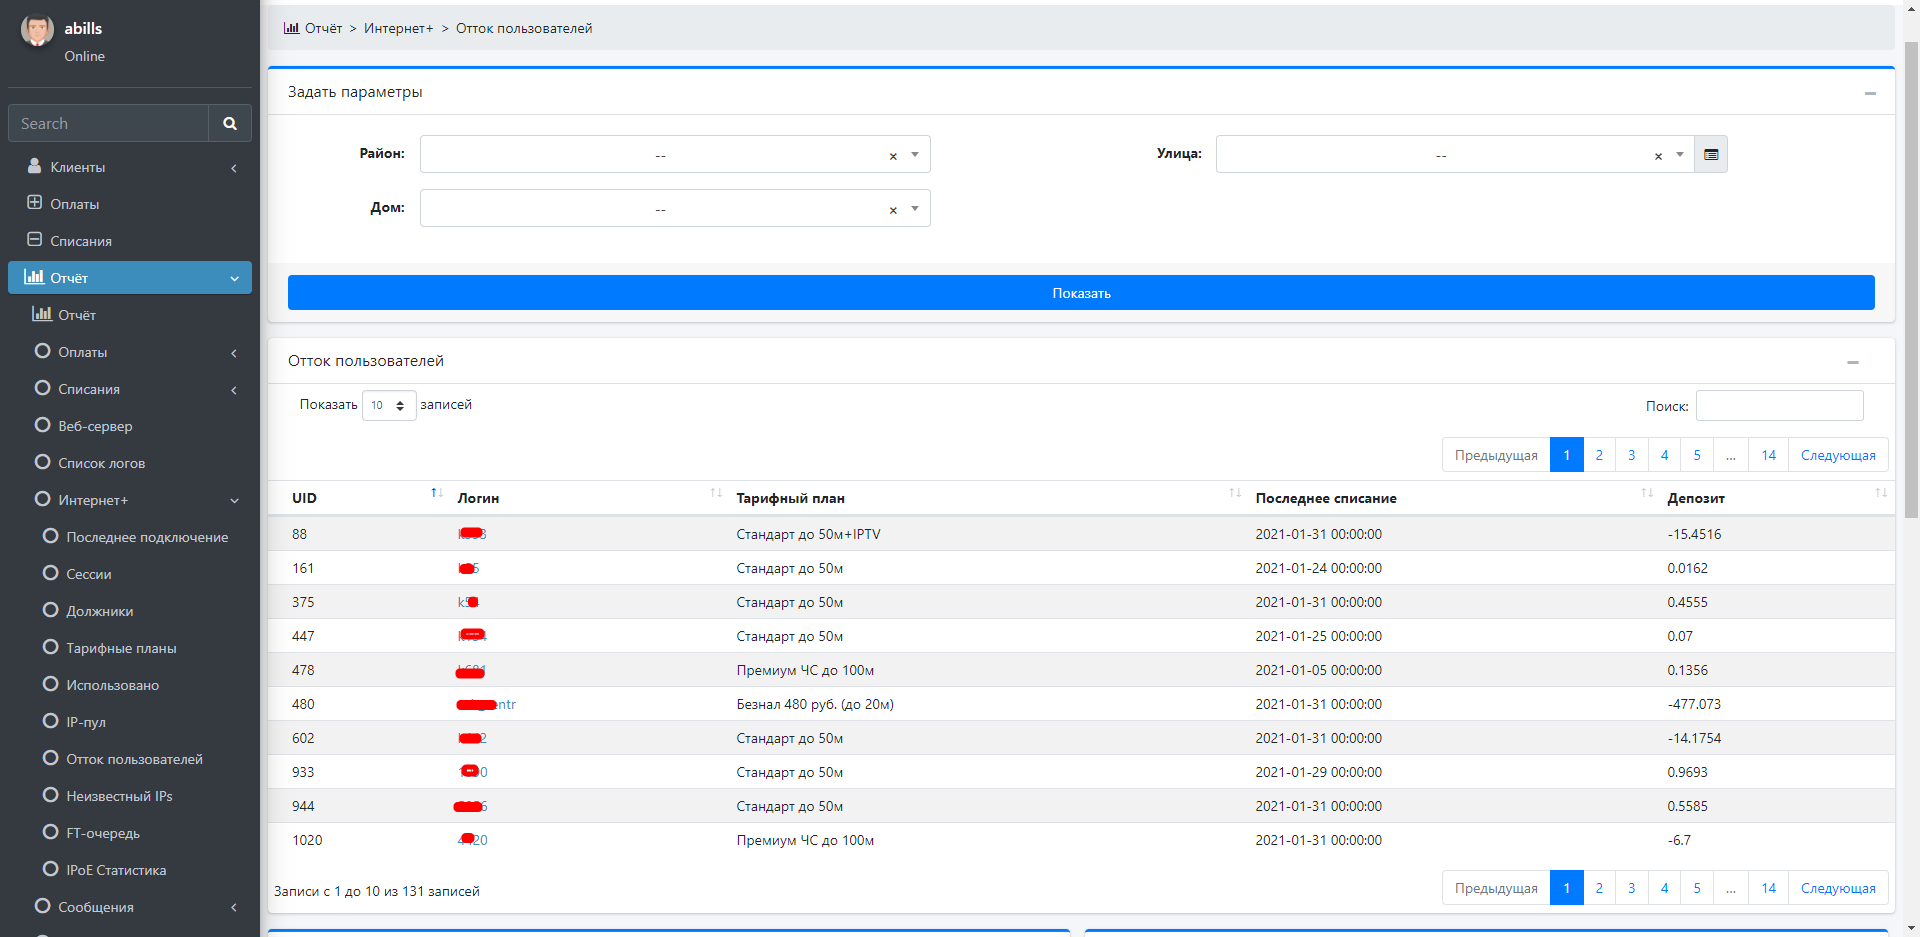The height and width of the screenshot is (937, 1920).
Task: Open the Улица dropdown
Action: 1455,154
